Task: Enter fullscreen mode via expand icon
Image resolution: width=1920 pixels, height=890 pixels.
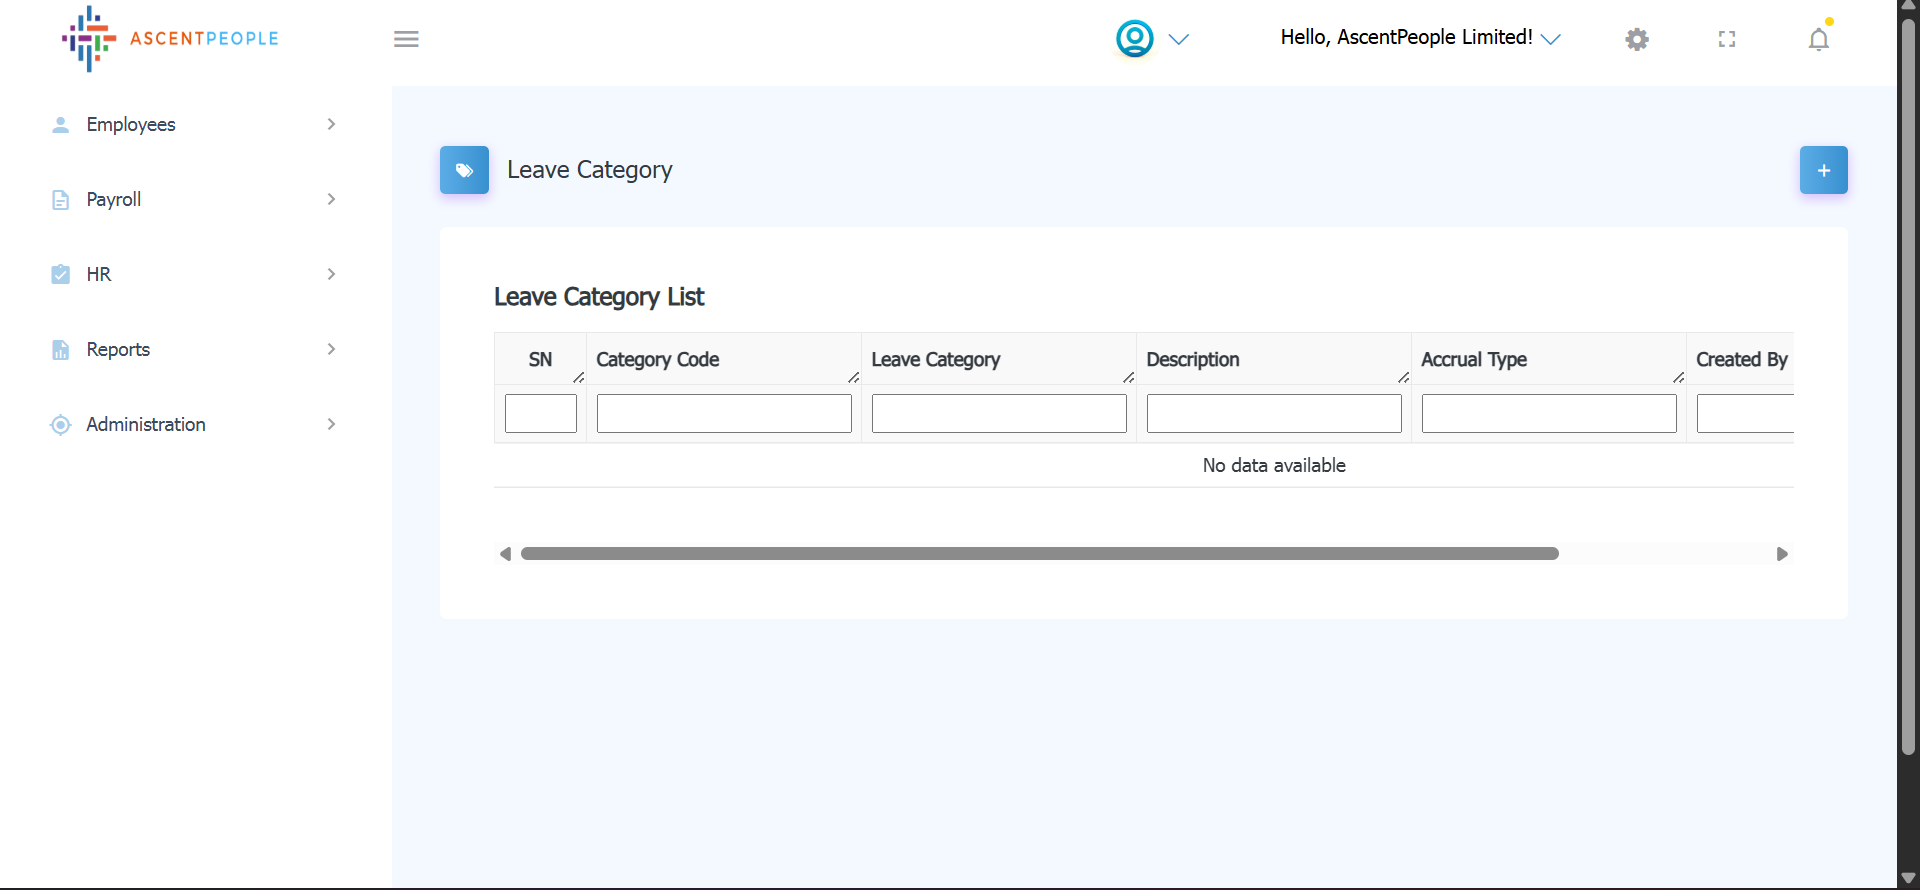Action: pos(1727,39)
